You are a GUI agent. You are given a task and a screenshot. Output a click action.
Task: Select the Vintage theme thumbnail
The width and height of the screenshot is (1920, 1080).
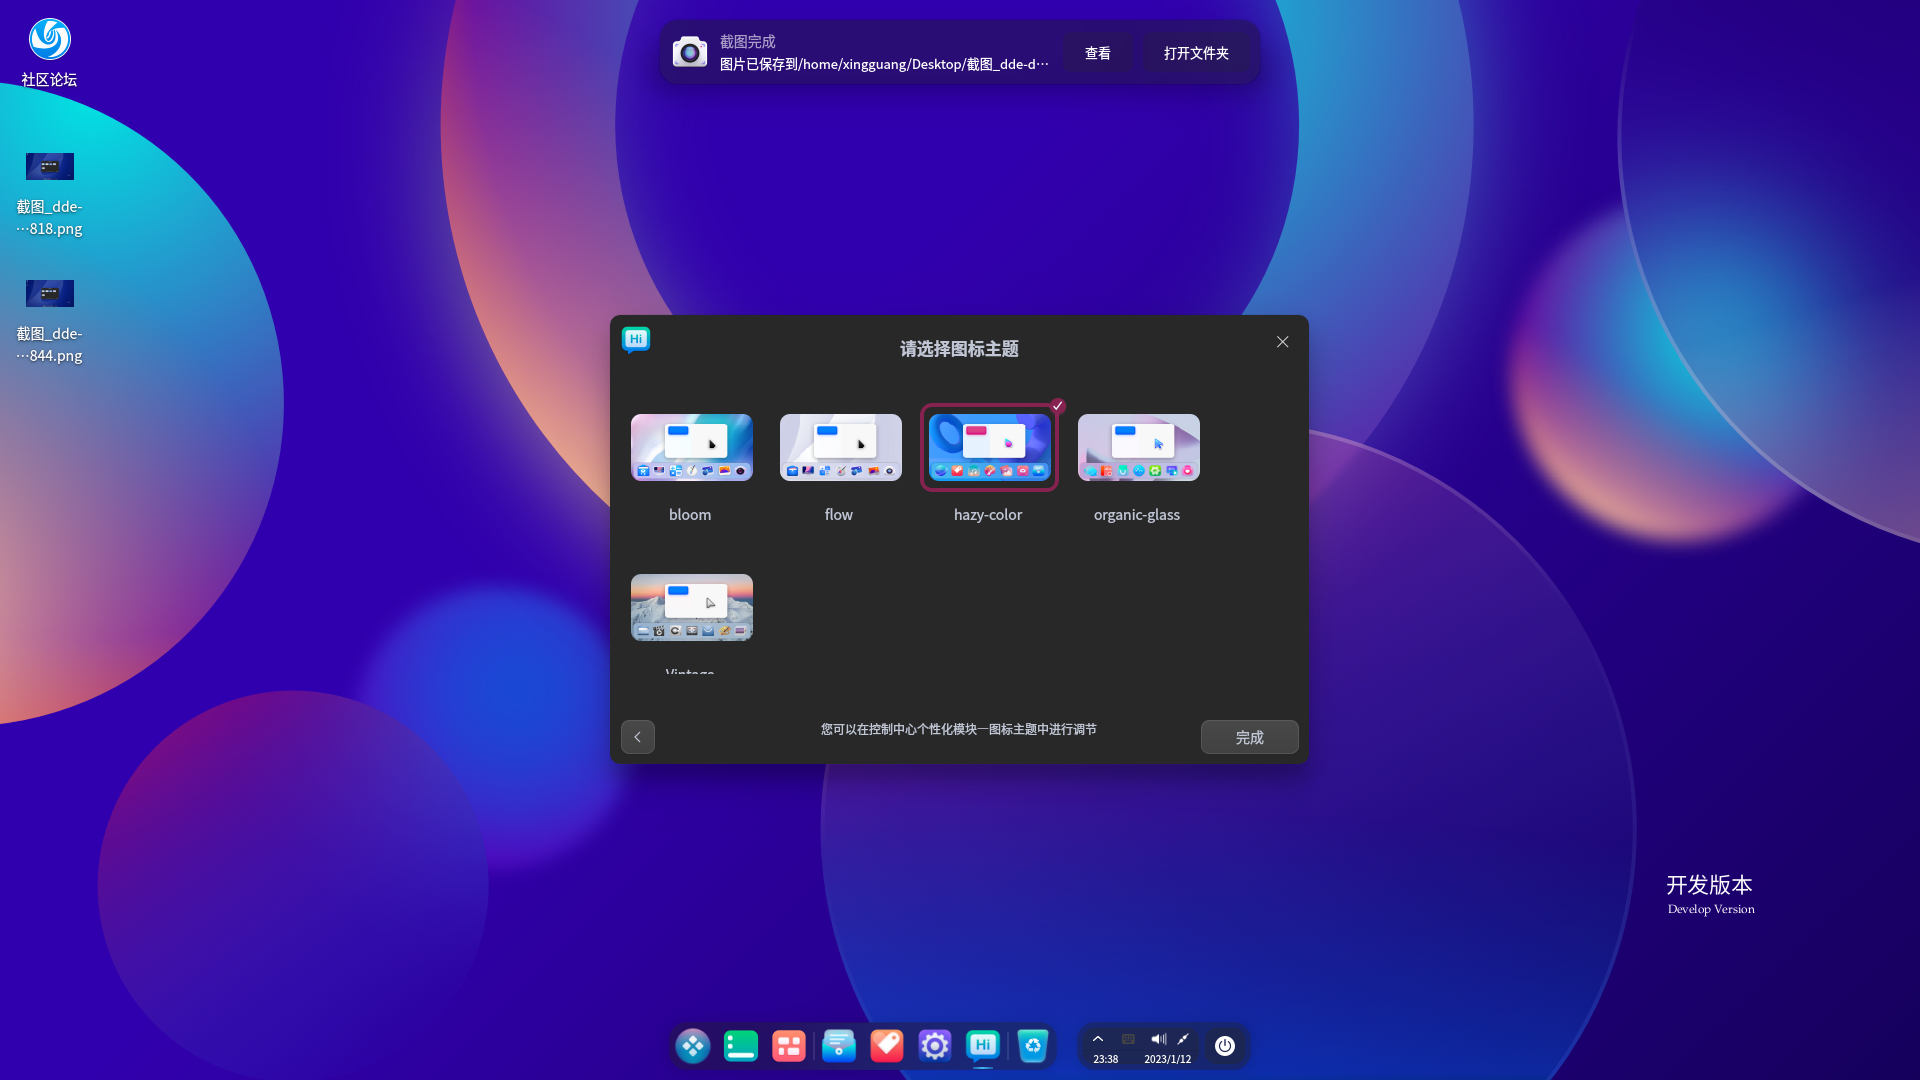(x=691, y=607)
